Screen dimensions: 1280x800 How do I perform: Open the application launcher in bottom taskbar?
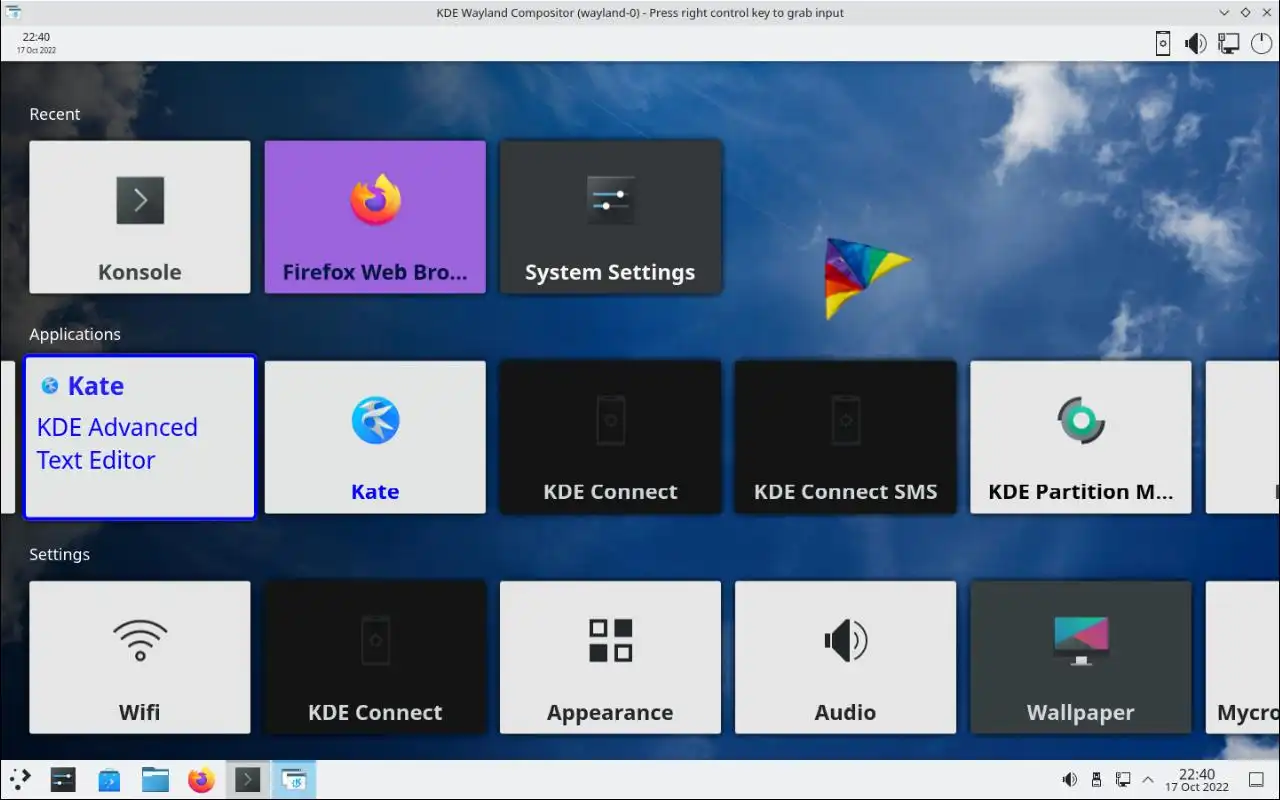(x=20, y=780)
